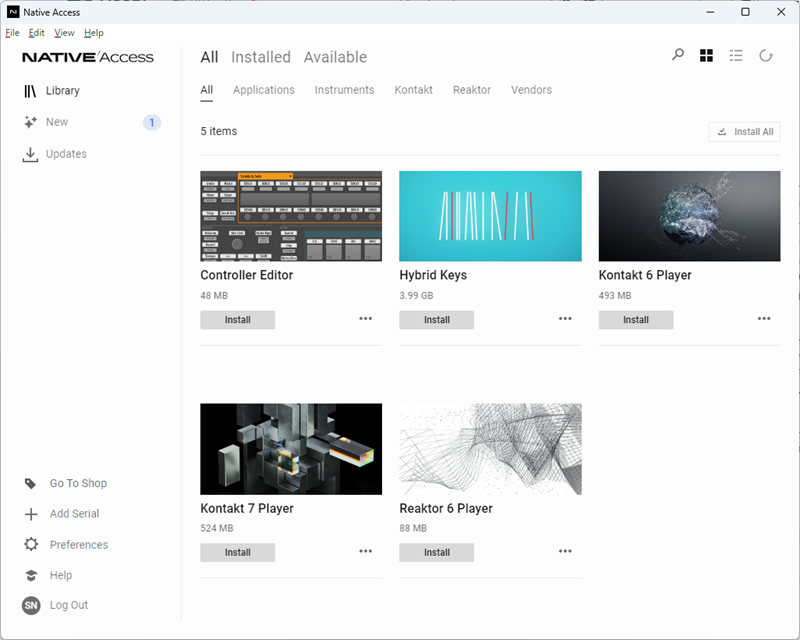
Task: Open the Updates section label
Action: pyautogui.click(x=66, y=154)
